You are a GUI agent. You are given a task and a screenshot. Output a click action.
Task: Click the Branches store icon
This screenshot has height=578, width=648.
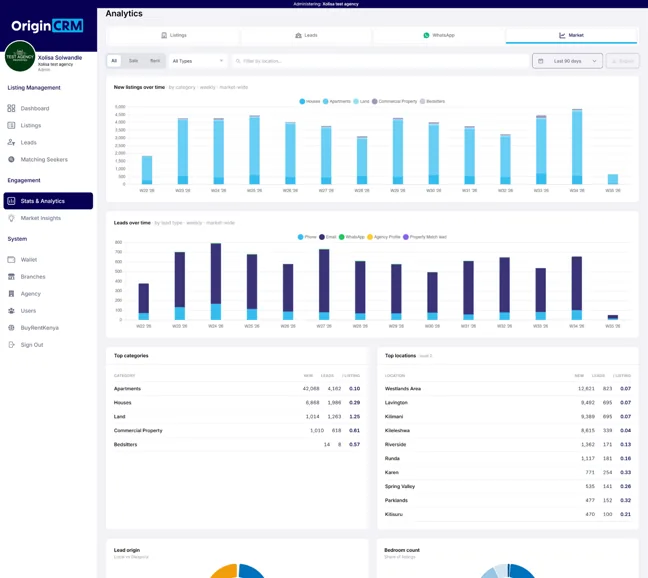(11, 276)
